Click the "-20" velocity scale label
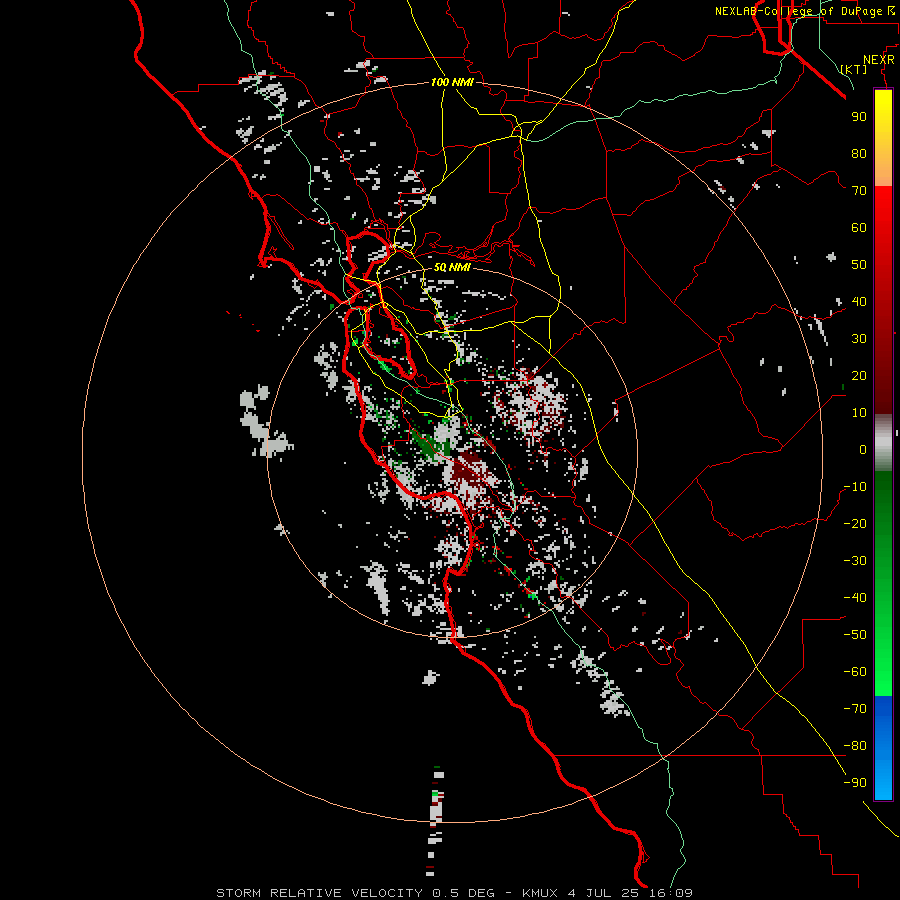 (855, 523)
